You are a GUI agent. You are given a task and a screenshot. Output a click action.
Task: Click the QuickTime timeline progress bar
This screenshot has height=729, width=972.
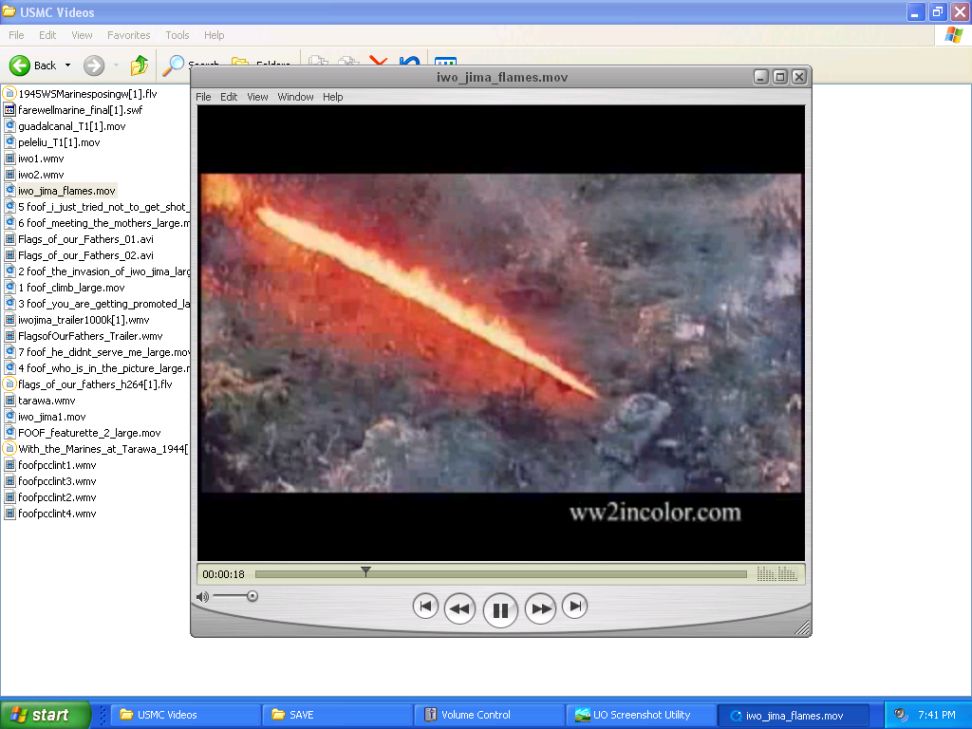pyautogui.click(x=501, y=575)
